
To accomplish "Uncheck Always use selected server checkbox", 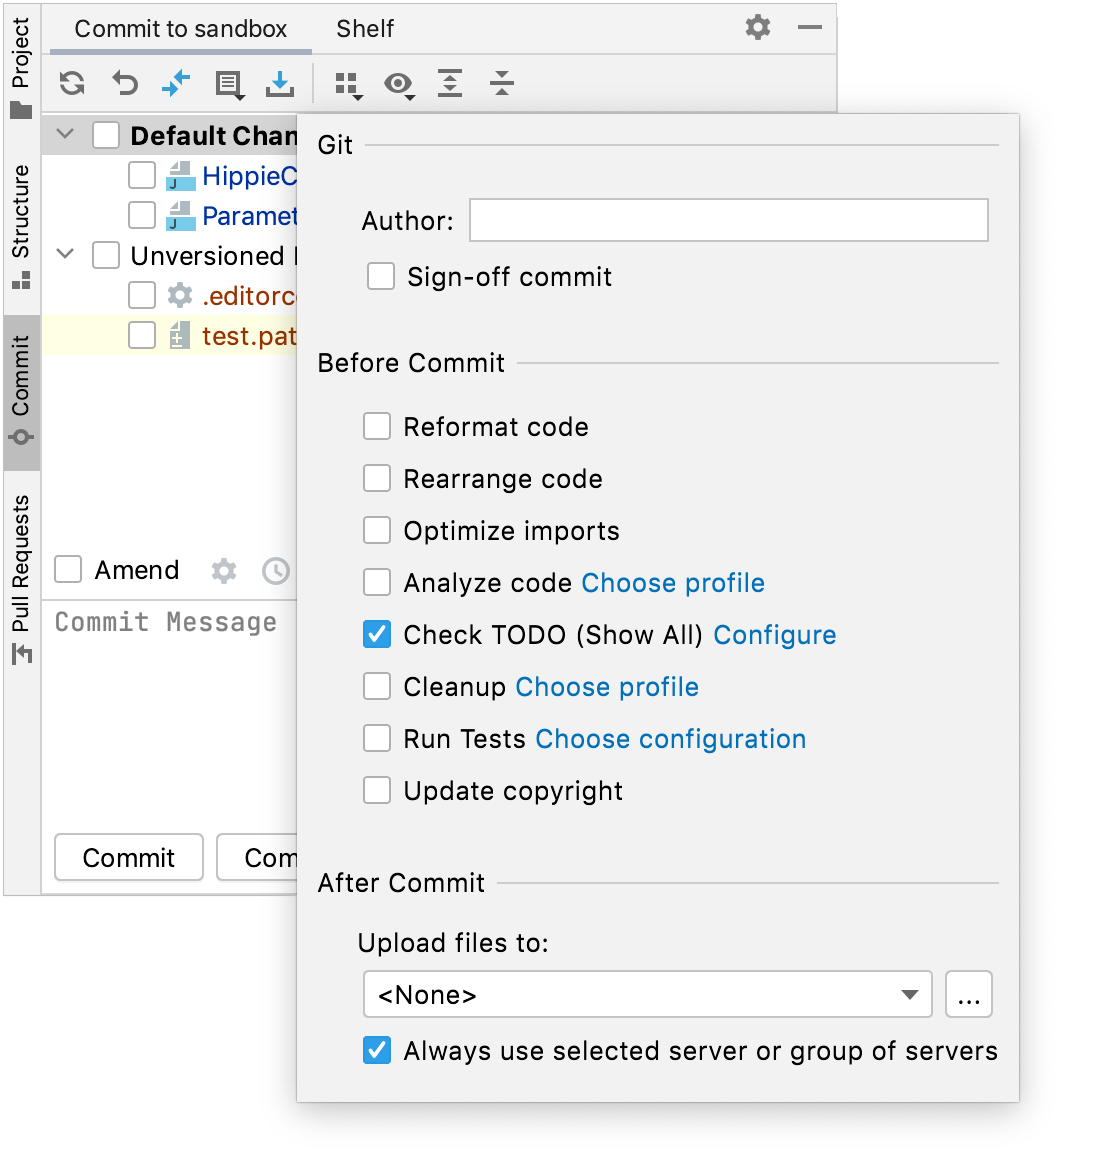I will [x=376, y=1050].
